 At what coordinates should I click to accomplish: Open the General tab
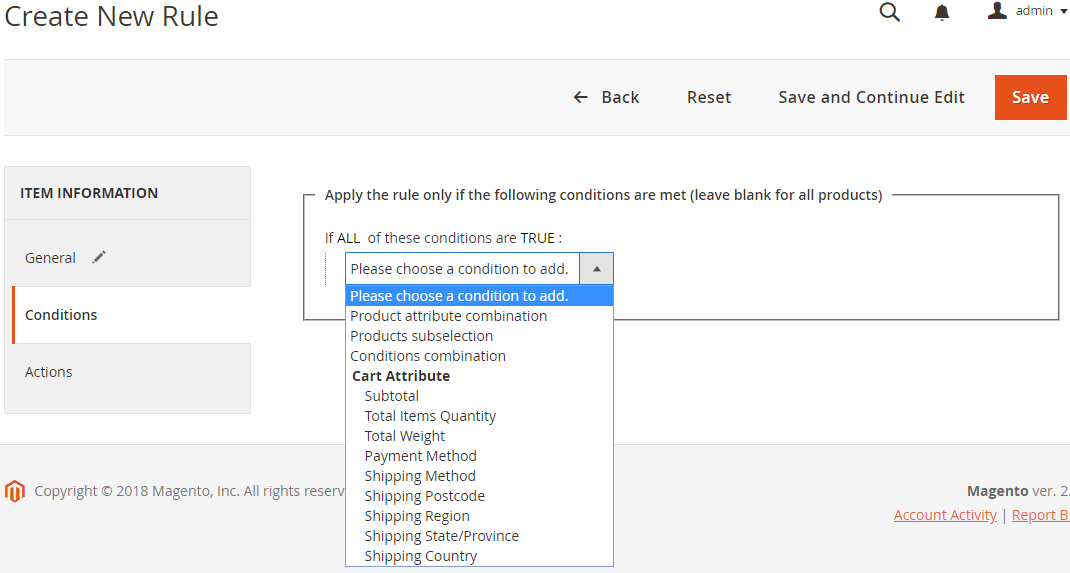coord(50,258)
